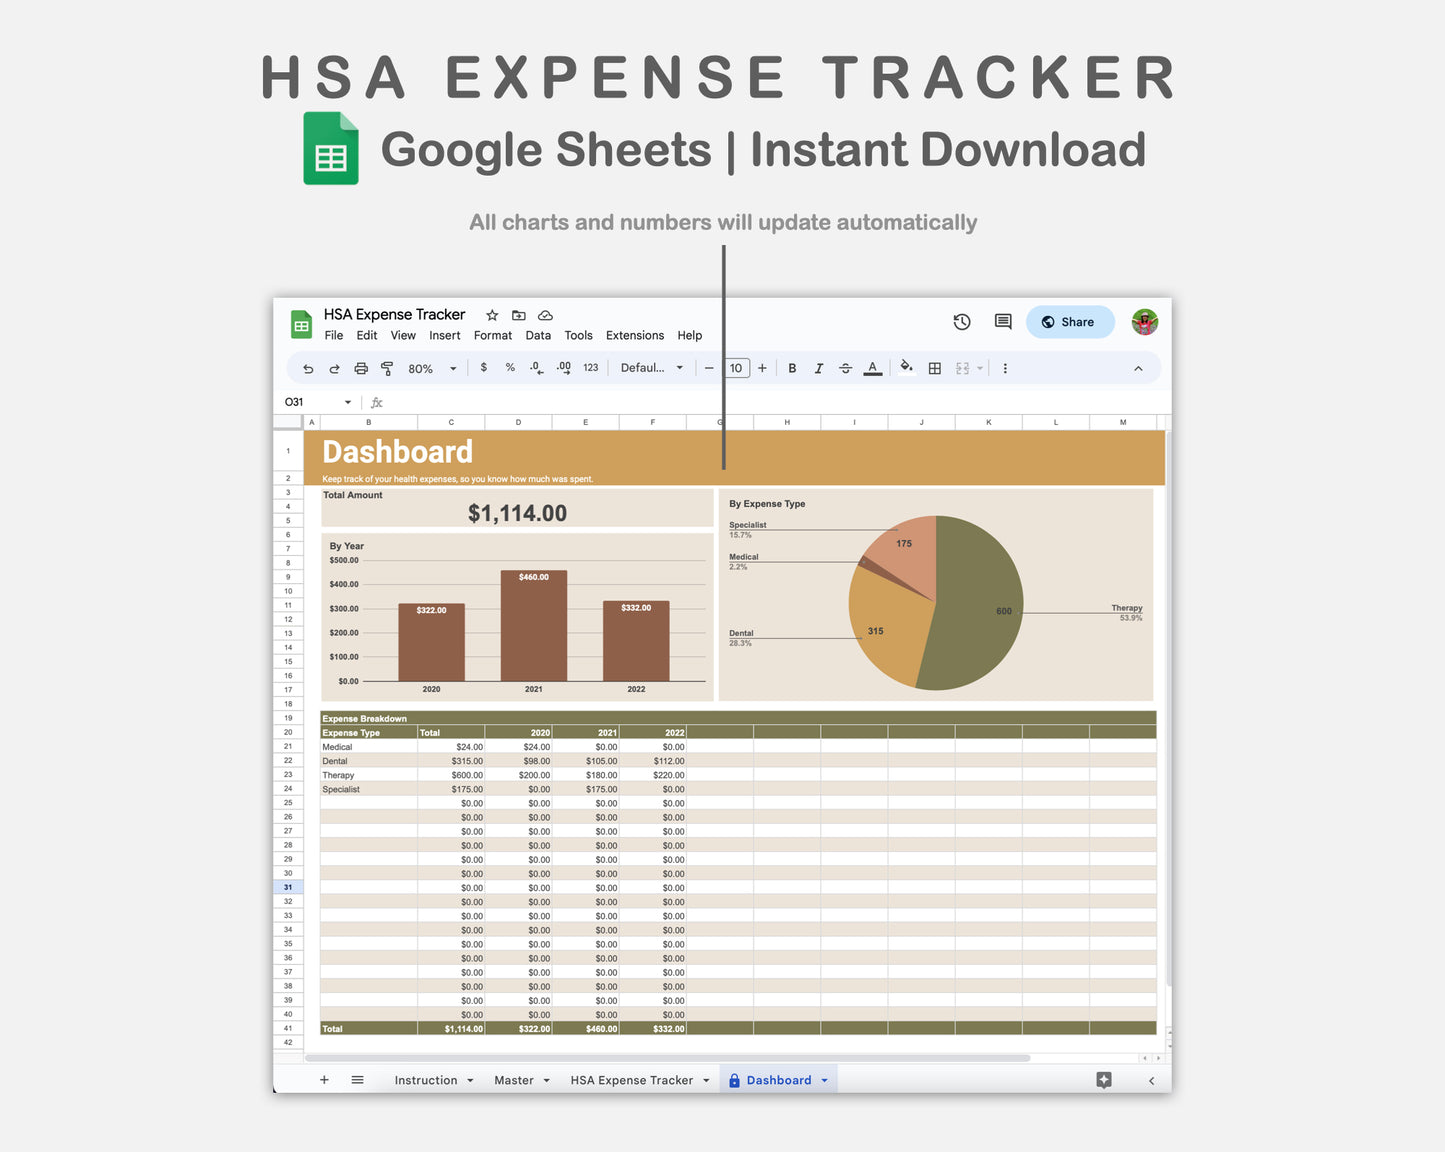Click the comments icon near Share
Viewport: 1445px width, 1152px height.
pos(1002,321)
